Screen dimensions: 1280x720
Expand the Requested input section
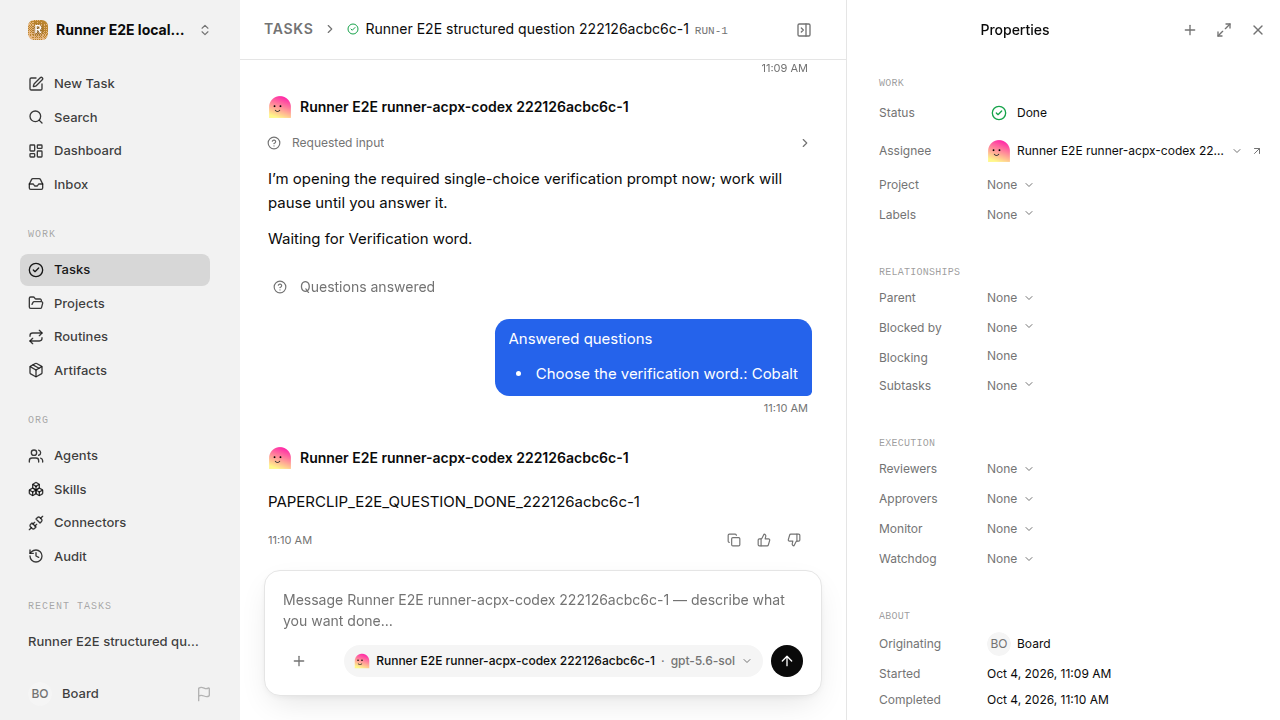[540, 143]
